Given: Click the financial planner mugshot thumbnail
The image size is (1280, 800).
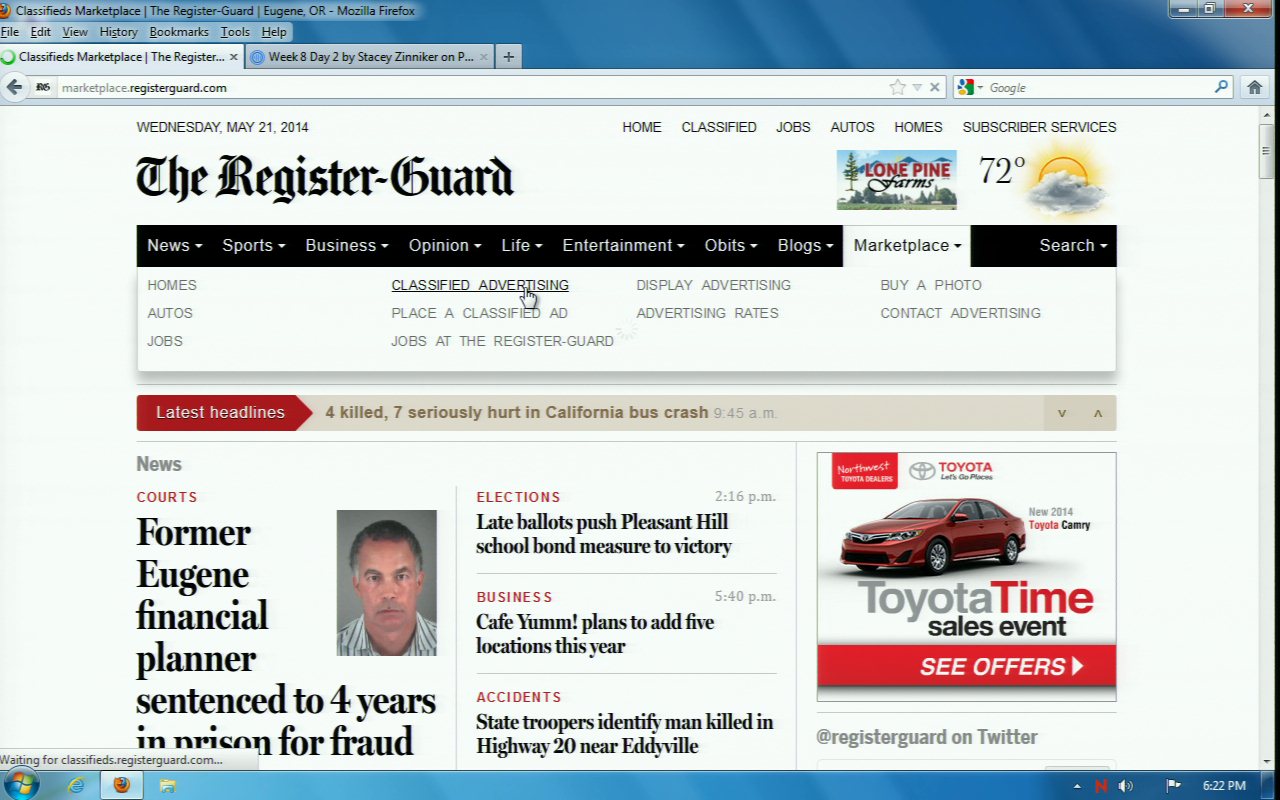Looking at the screenshot, I should tap(386, 582).
